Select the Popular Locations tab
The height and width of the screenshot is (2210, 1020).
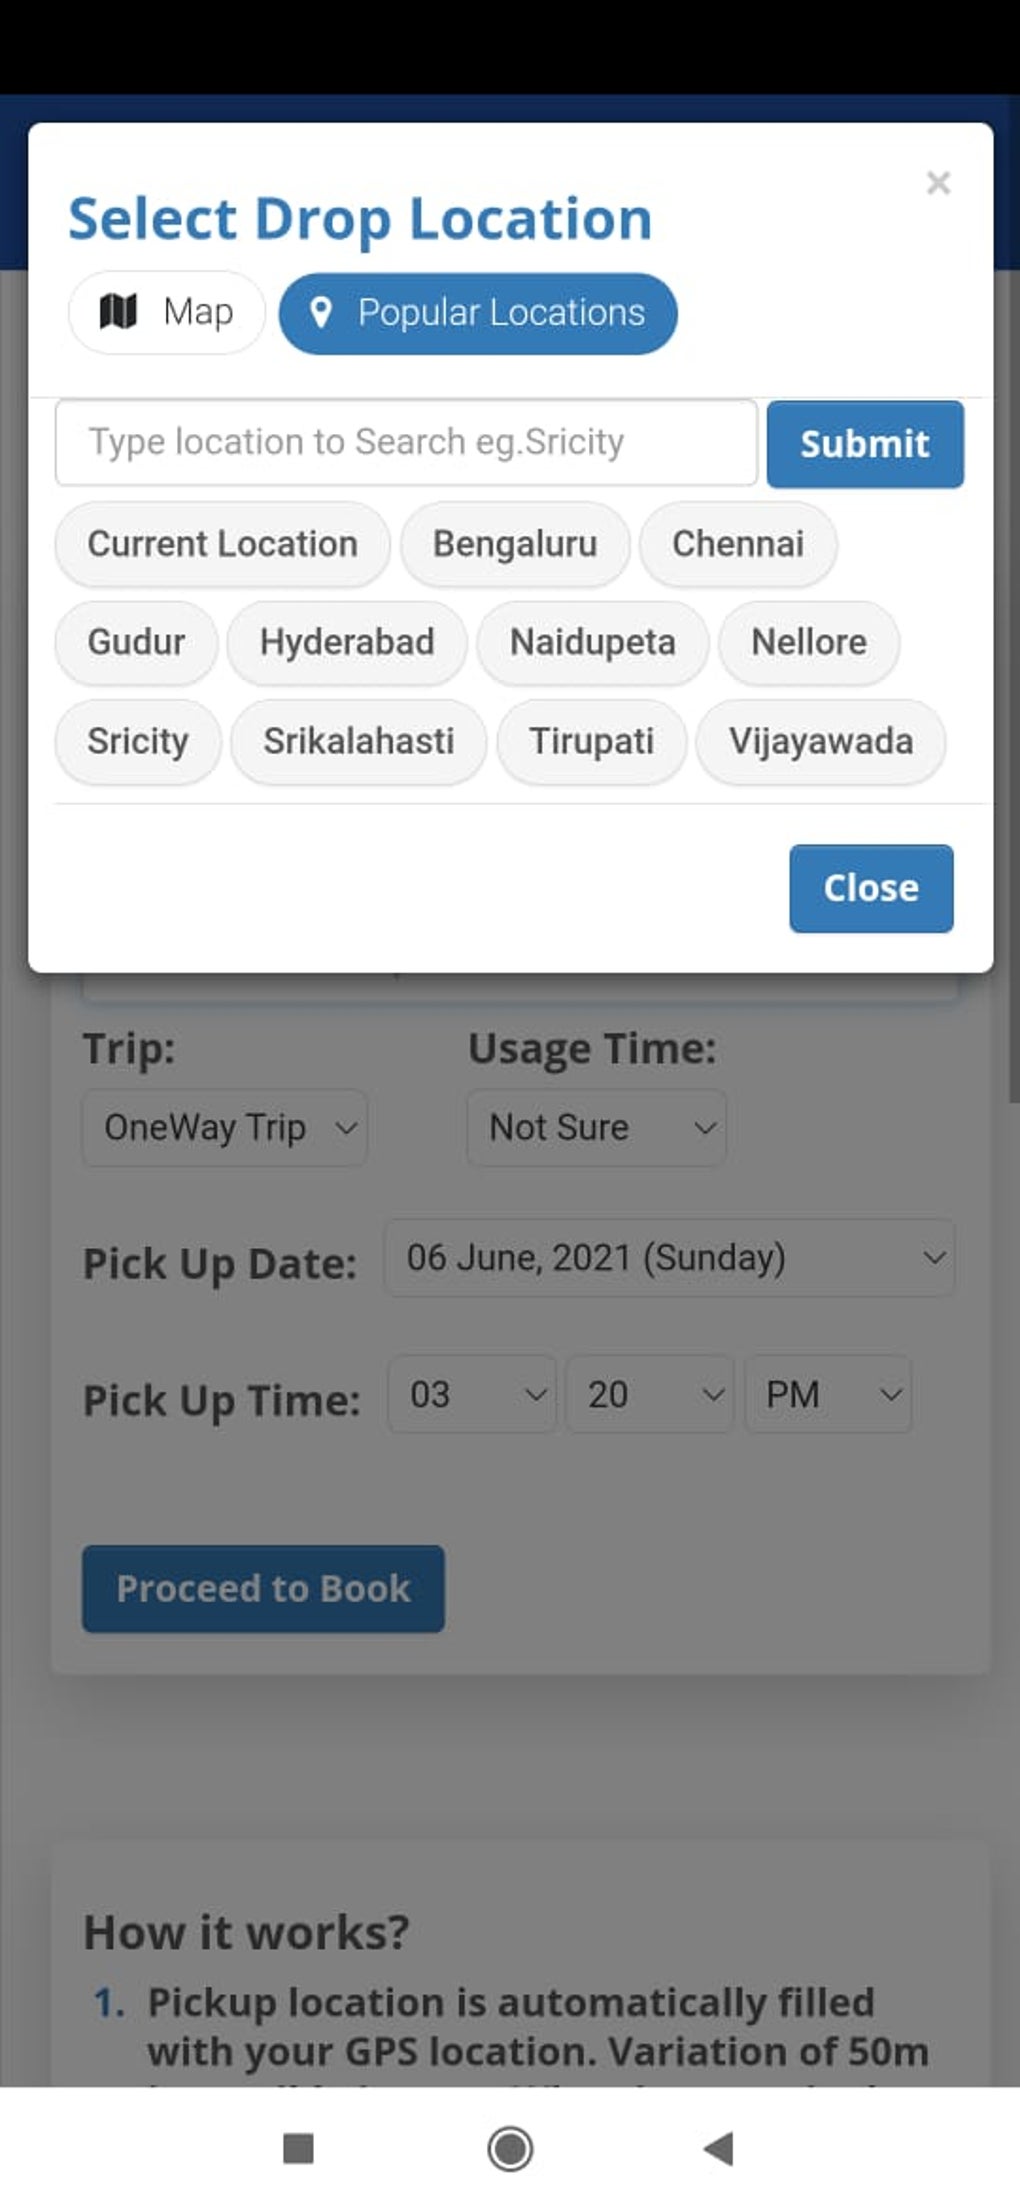tap(478, 313)
